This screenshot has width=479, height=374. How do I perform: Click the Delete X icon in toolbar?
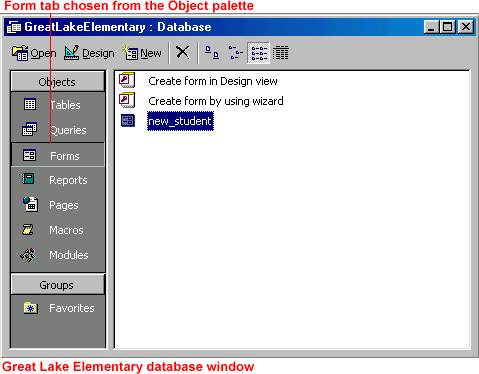click(x=183, y=52)
